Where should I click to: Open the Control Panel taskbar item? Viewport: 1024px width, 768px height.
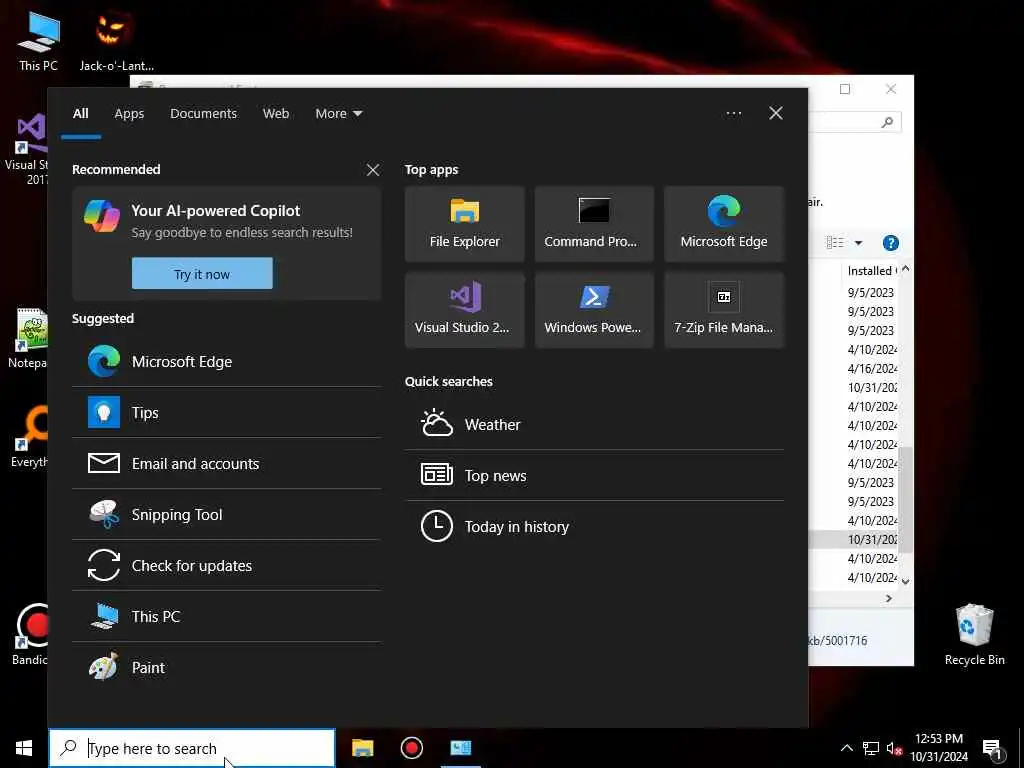[x=461, y=748]
